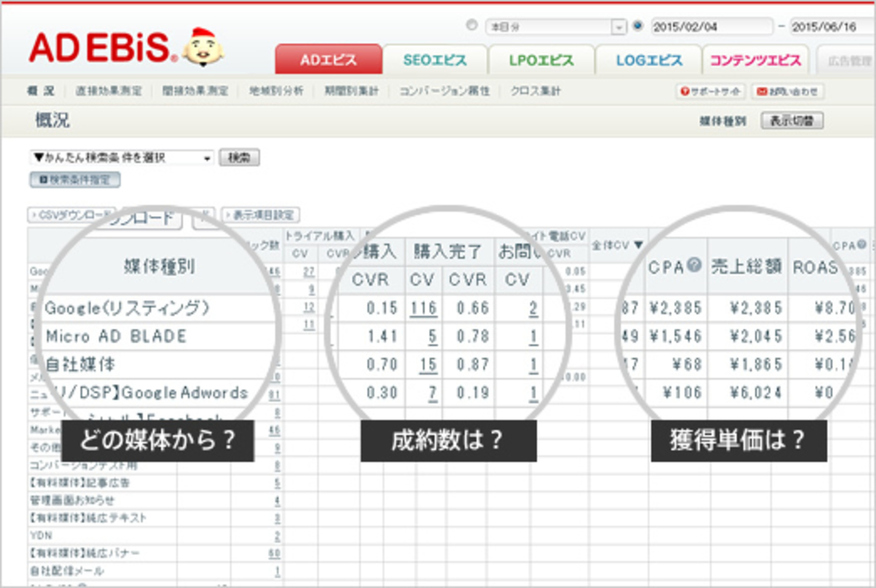This screenshot has width=876, height=588.
Task: Switch to the SEOエビス tab
Action: 436,60
